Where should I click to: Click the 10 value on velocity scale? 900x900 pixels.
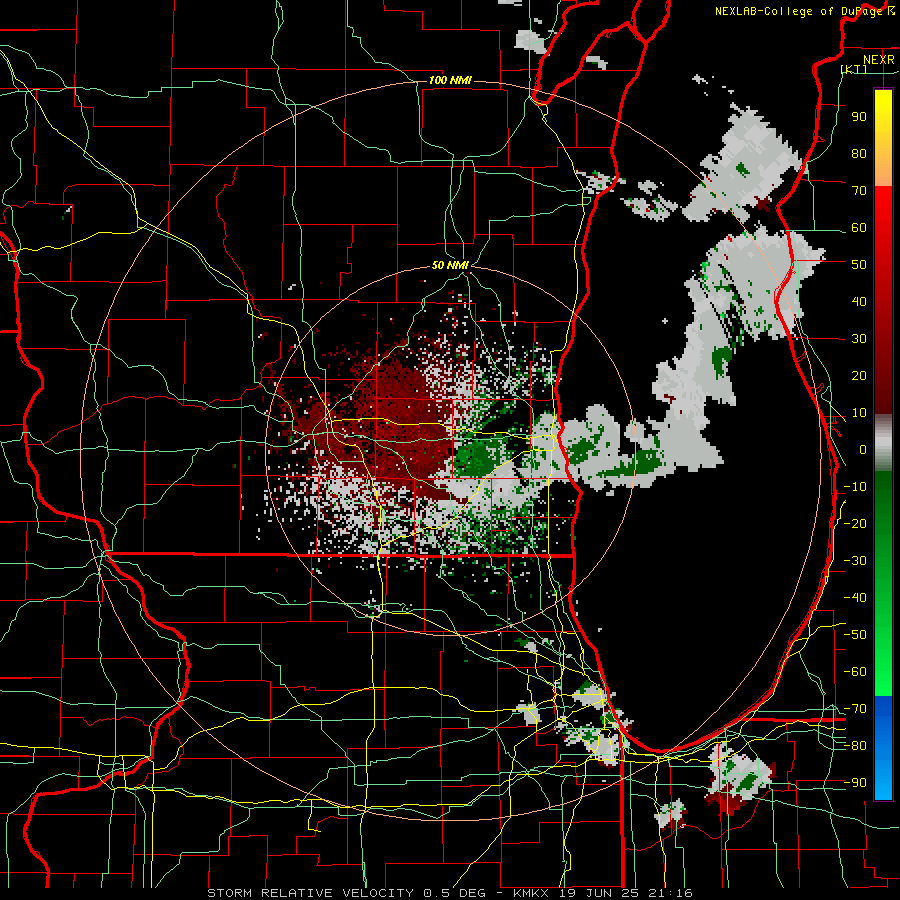point(859,413)
